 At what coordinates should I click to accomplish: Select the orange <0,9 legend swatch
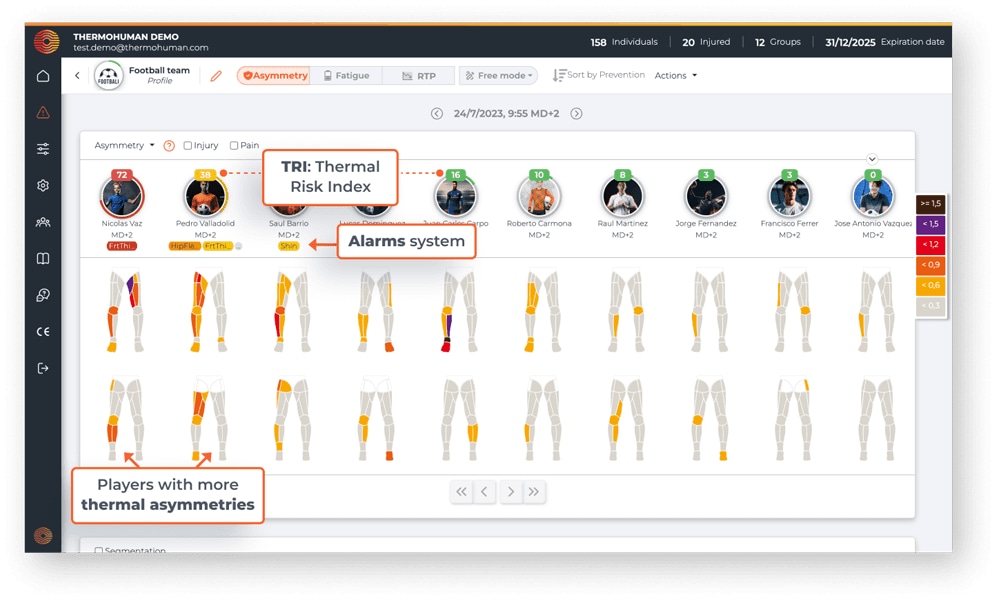click(x=930, y=265)
